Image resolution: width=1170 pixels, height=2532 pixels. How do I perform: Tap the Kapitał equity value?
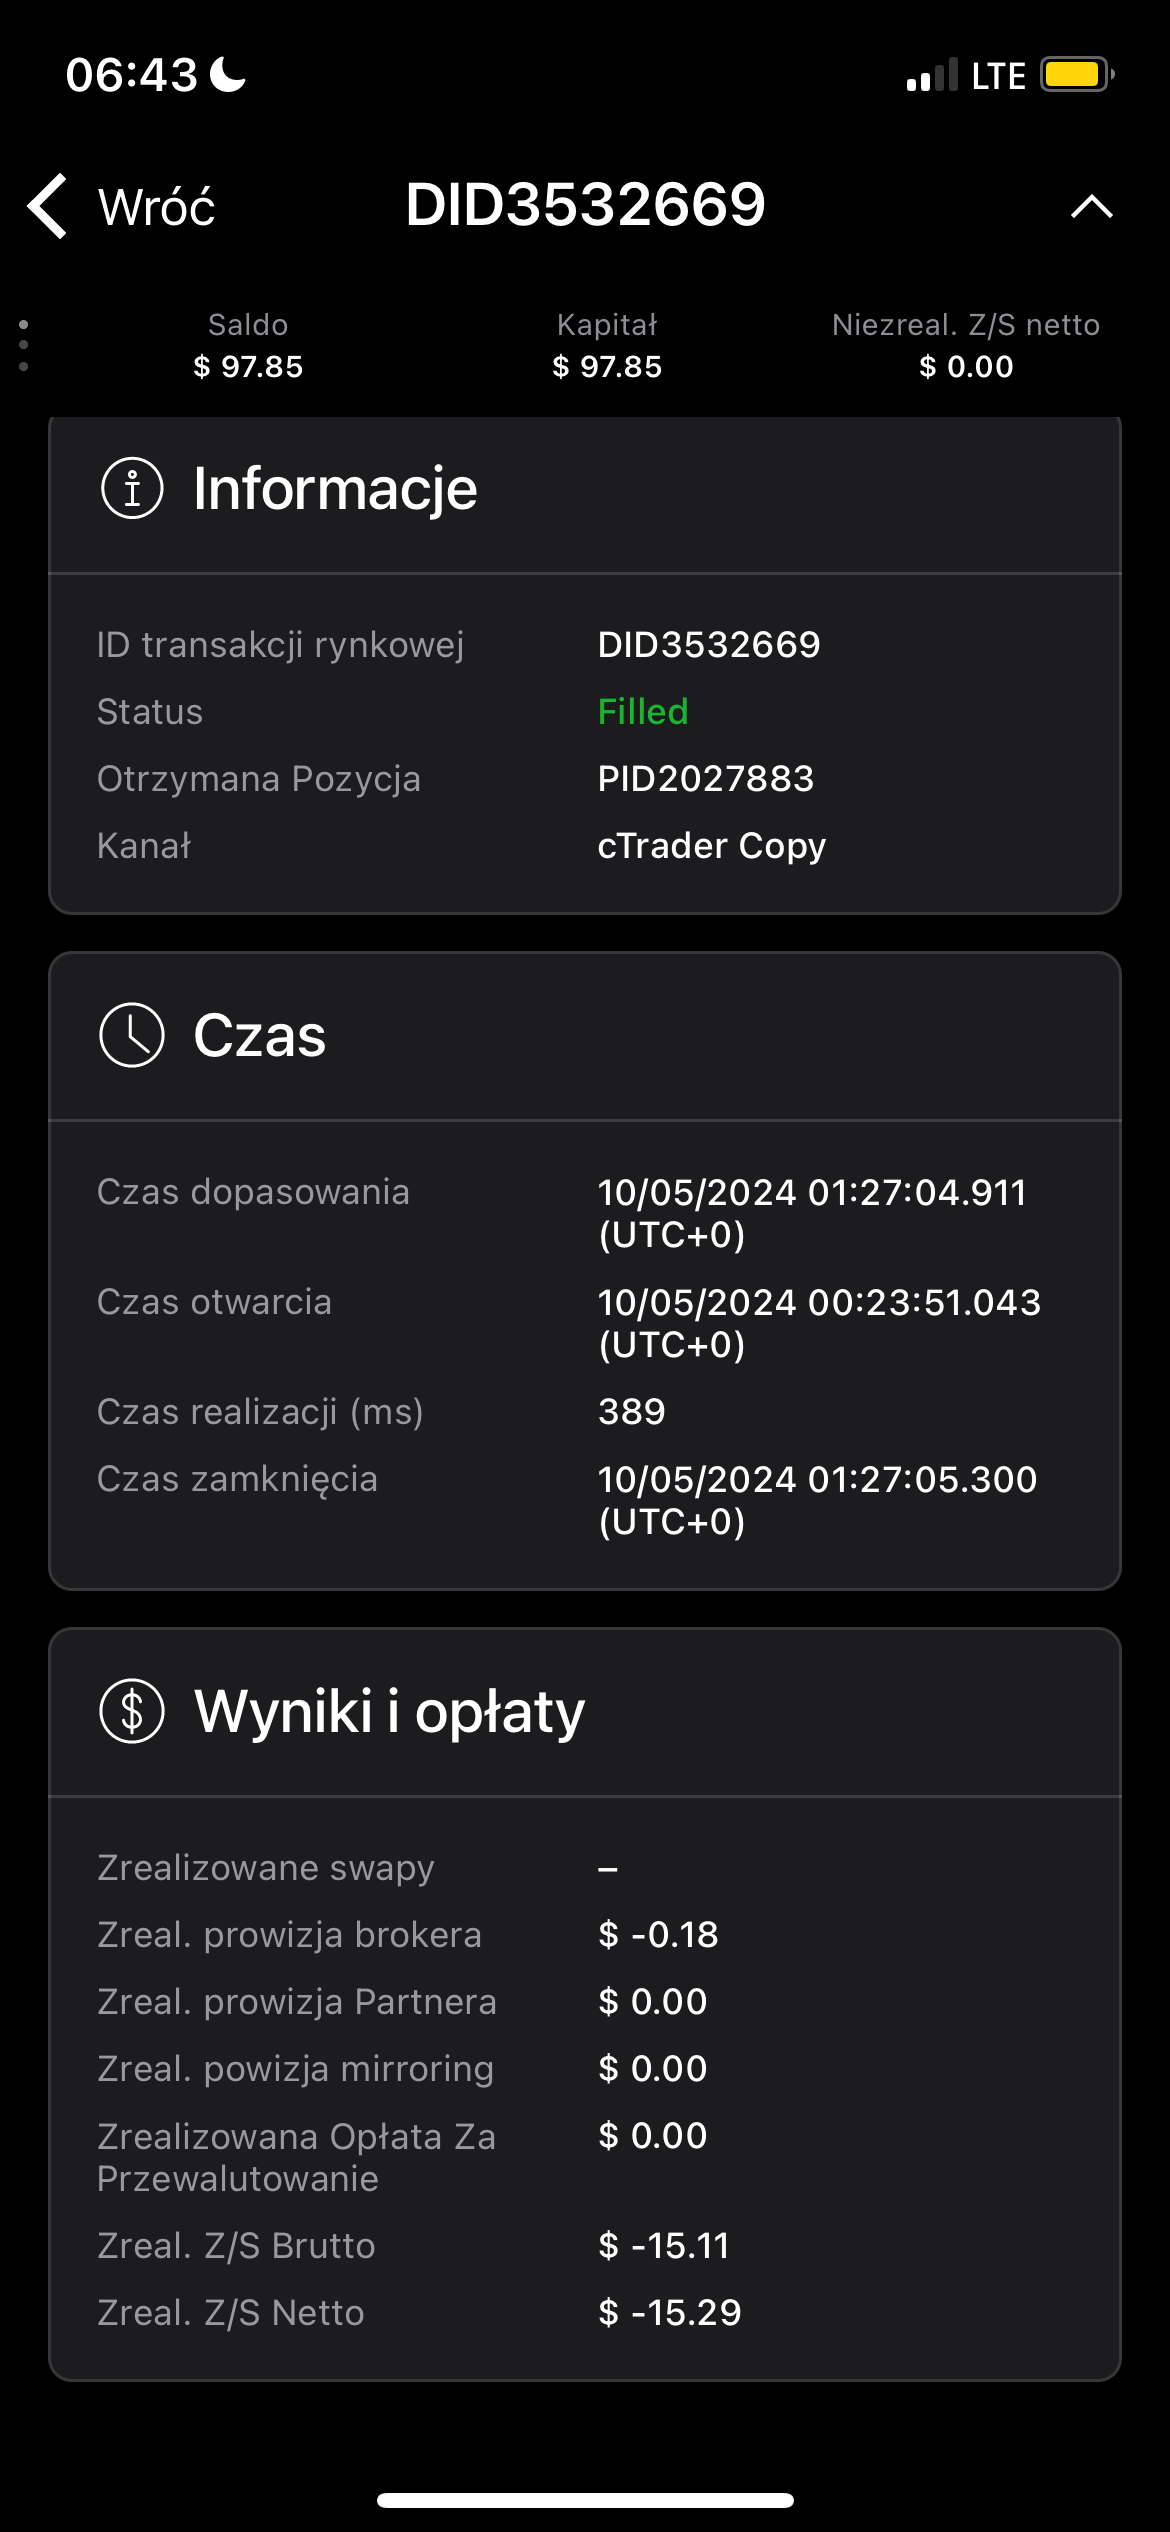pyautogui.click(x=607, y=367)
